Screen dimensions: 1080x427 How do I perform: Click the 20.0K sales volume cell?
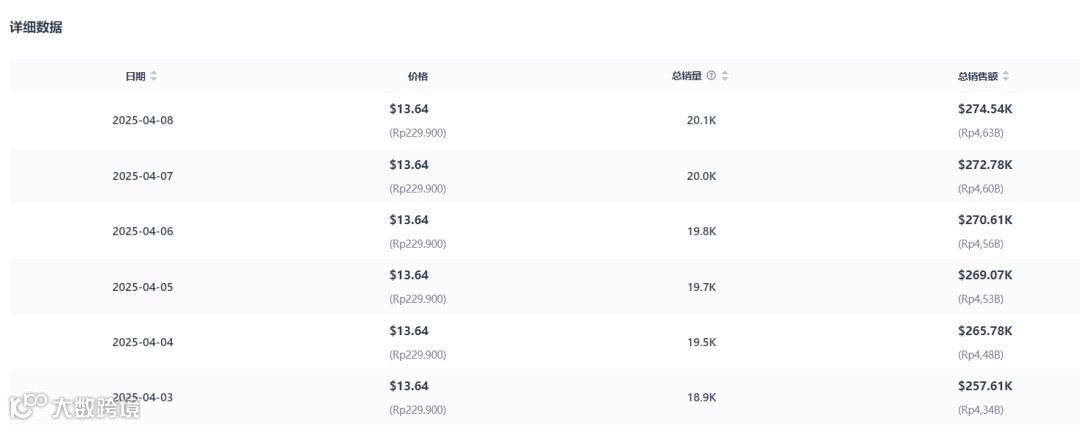click(x=701, y=176)
